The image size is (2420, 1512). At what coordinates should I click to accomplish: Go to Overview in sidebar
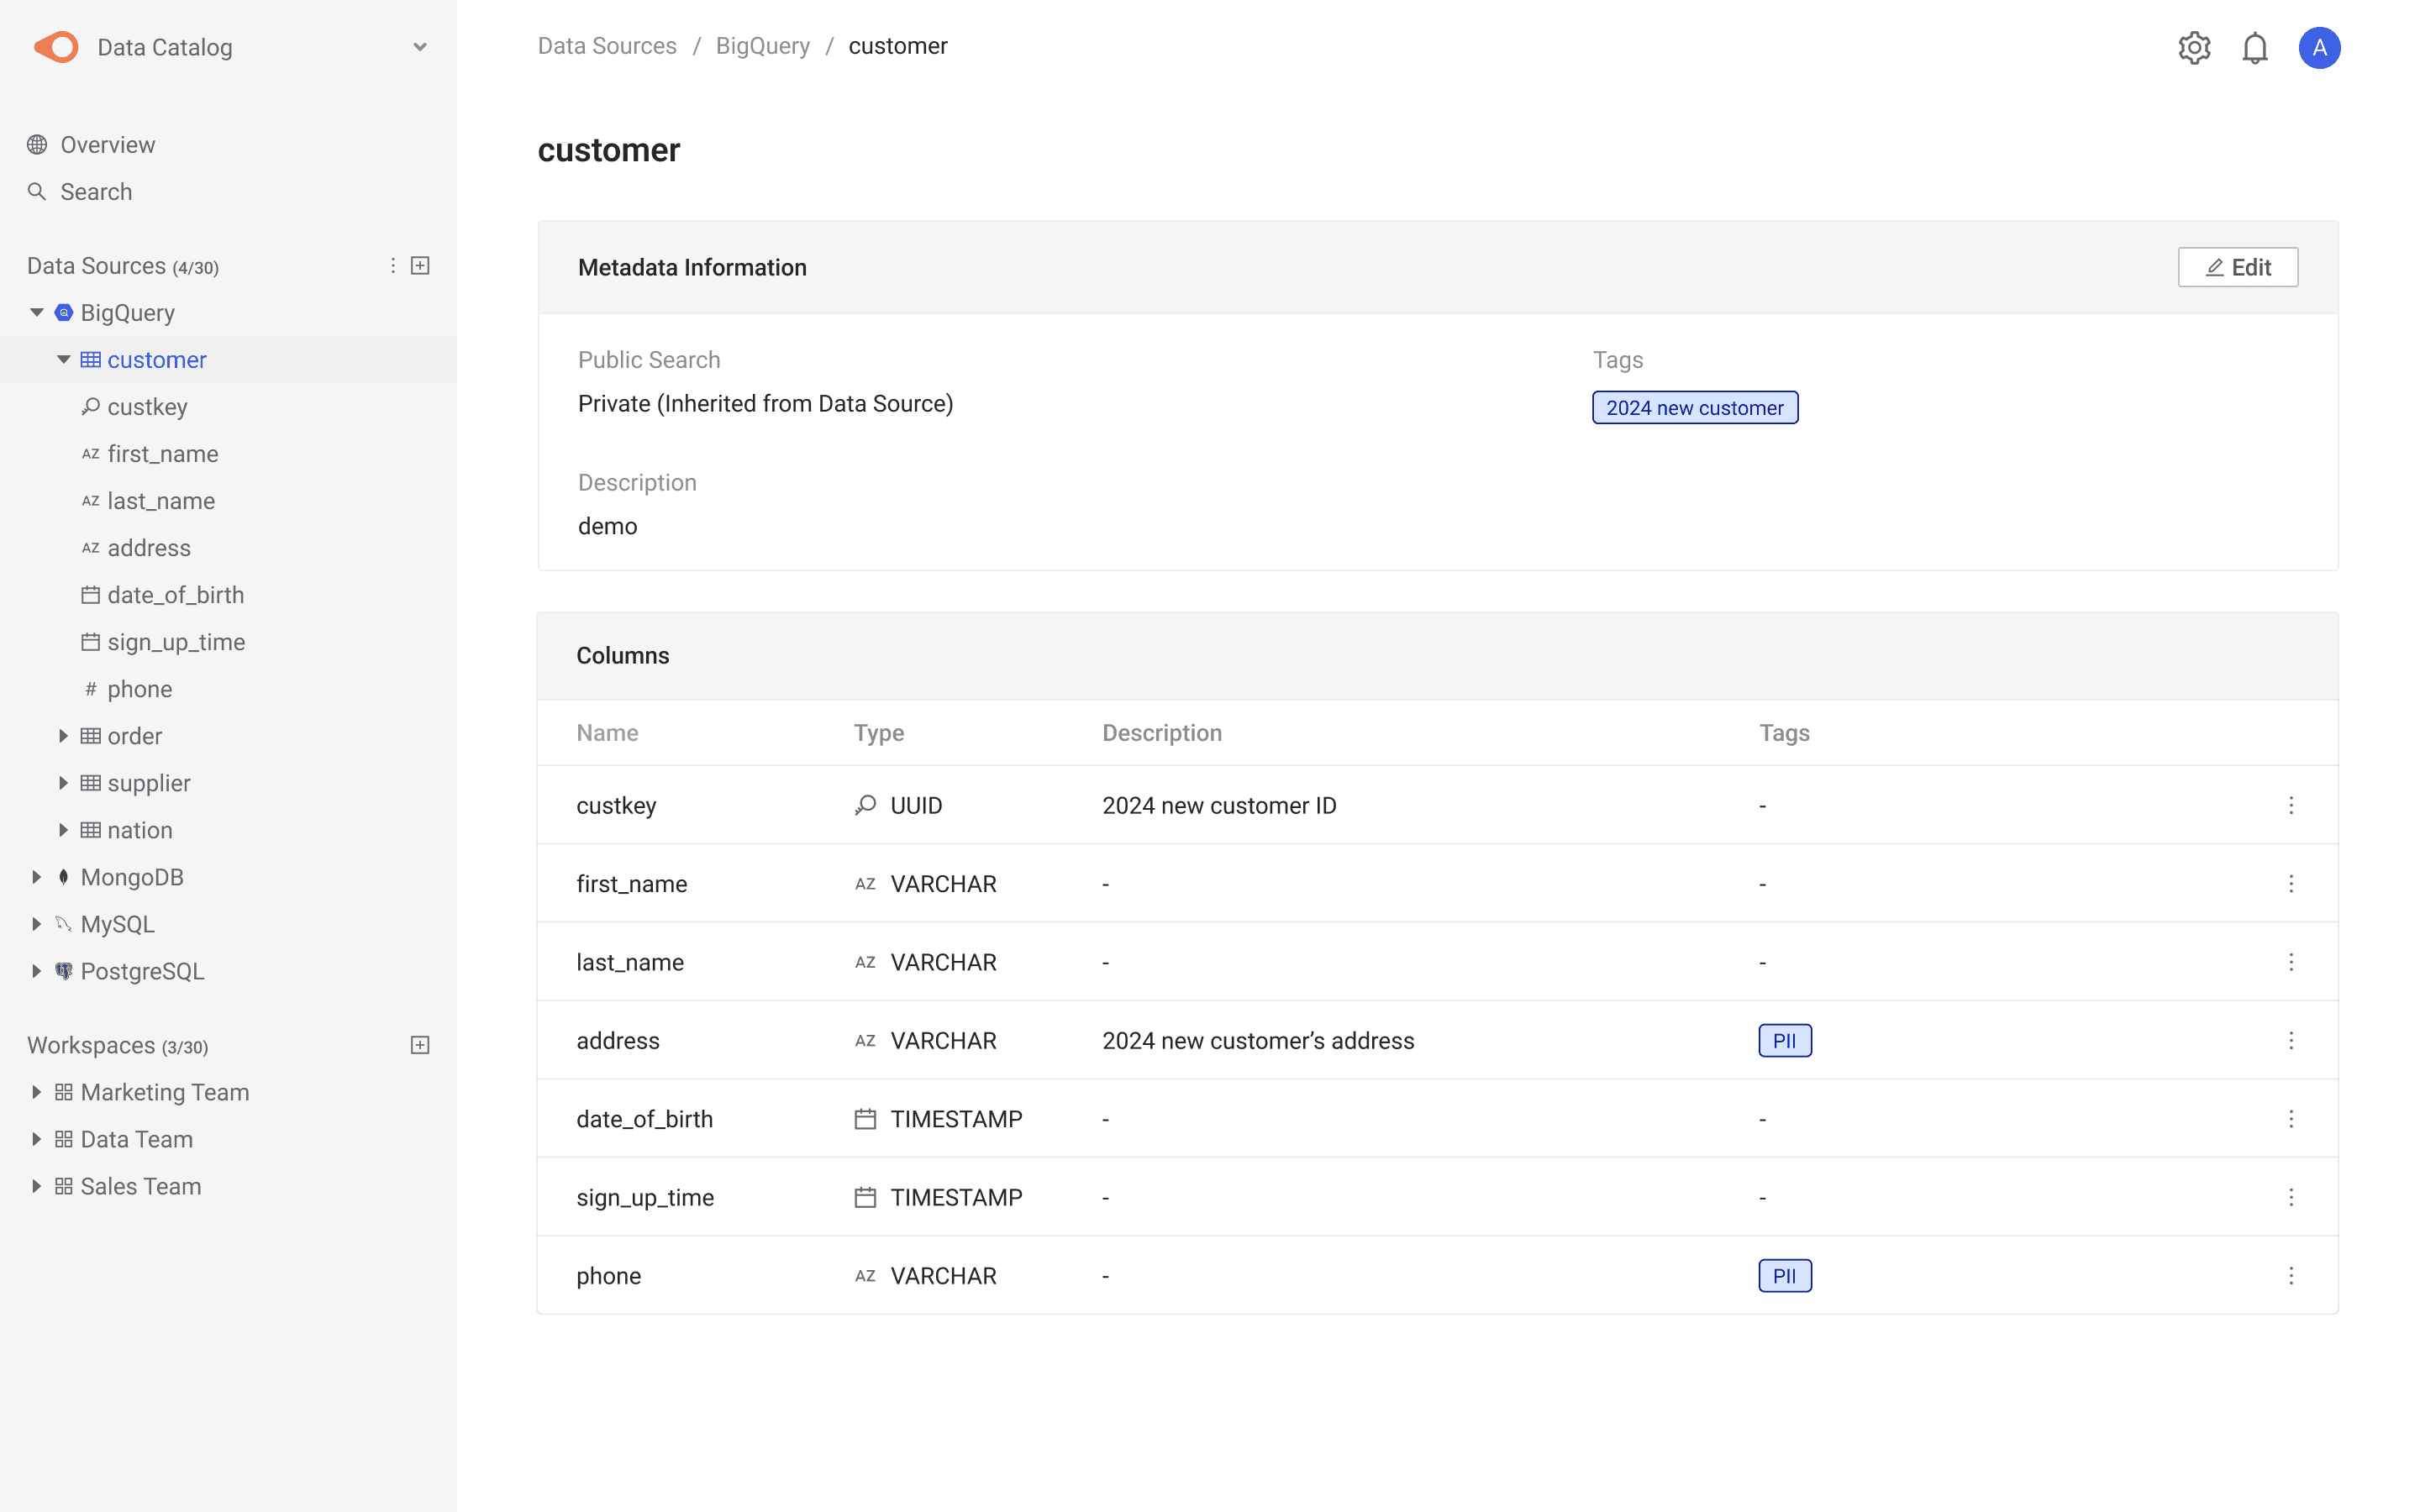pyautogui.click(x=107, y=145)
